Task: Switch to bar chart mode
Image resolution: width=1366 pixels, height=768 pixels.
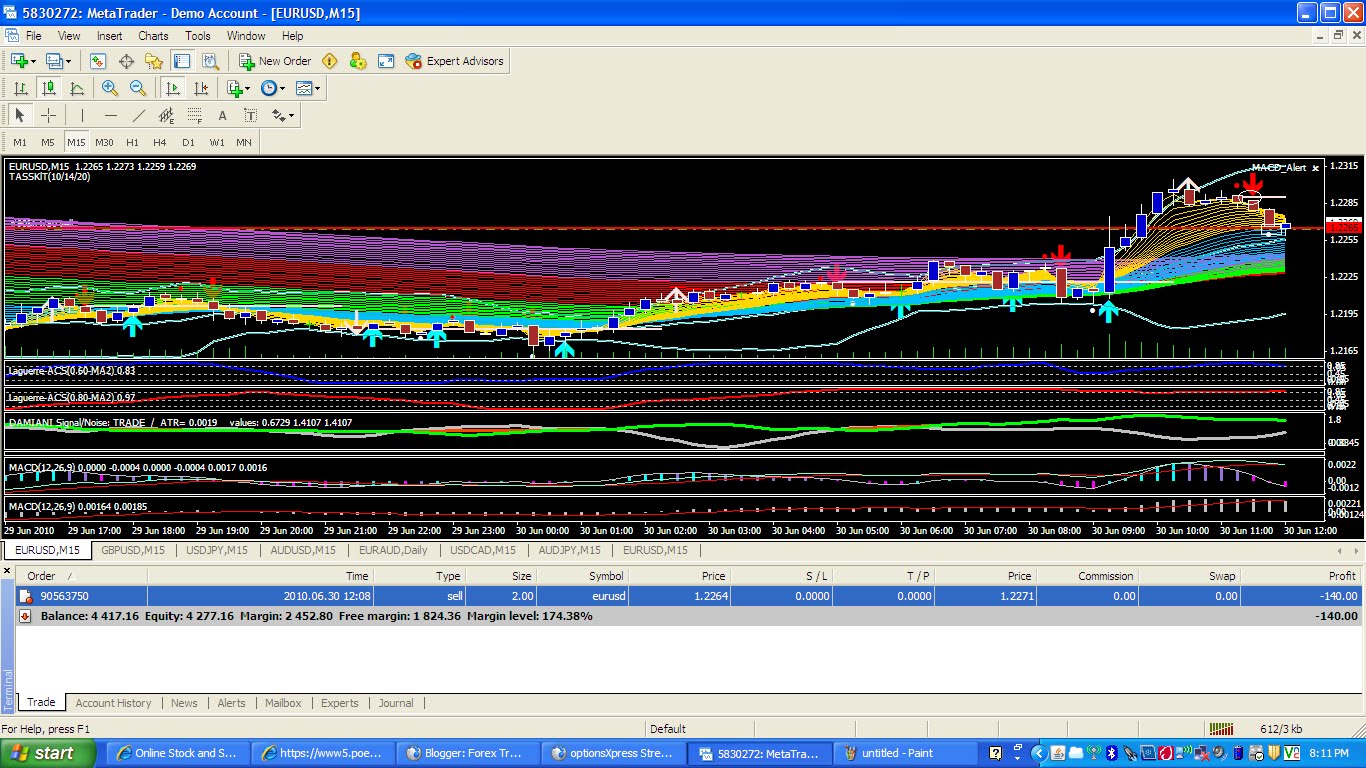Action: coord(20,88)
